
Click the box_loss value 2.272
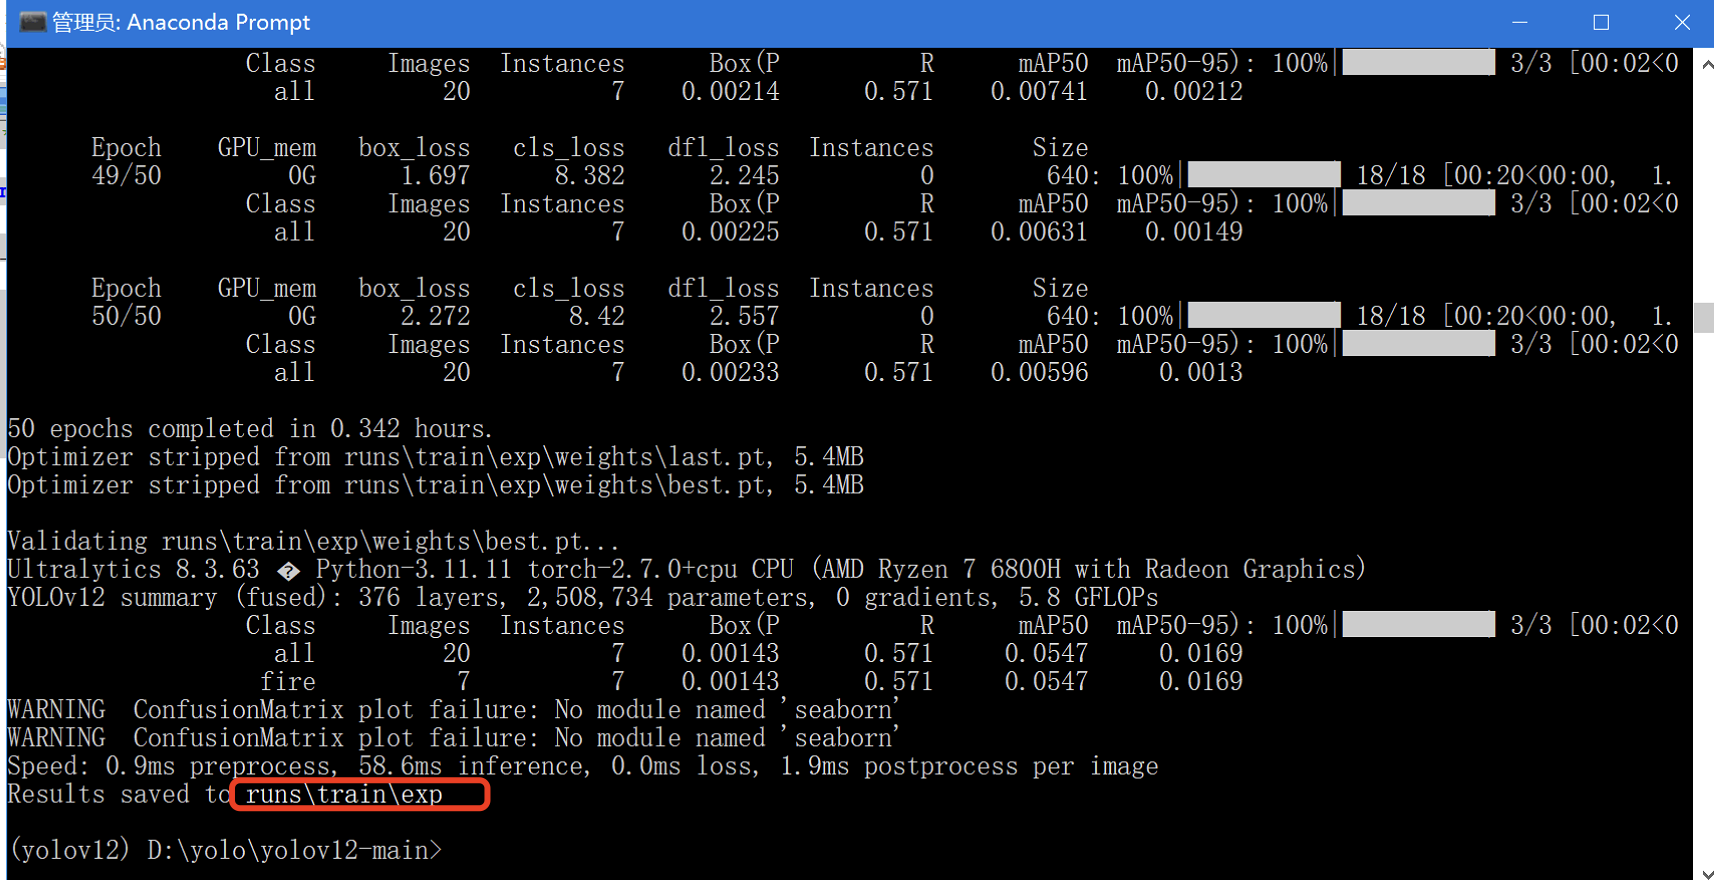click(435, 316)
